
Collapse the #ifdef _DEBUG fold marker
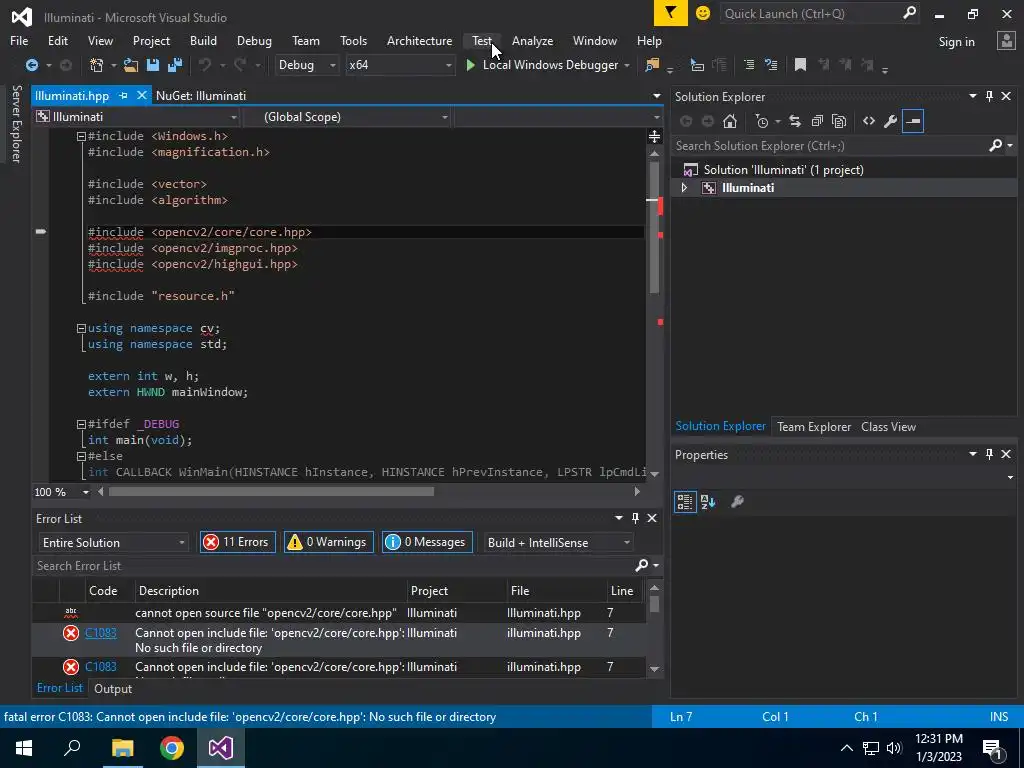pyautogui.click(x=81, y=424)
